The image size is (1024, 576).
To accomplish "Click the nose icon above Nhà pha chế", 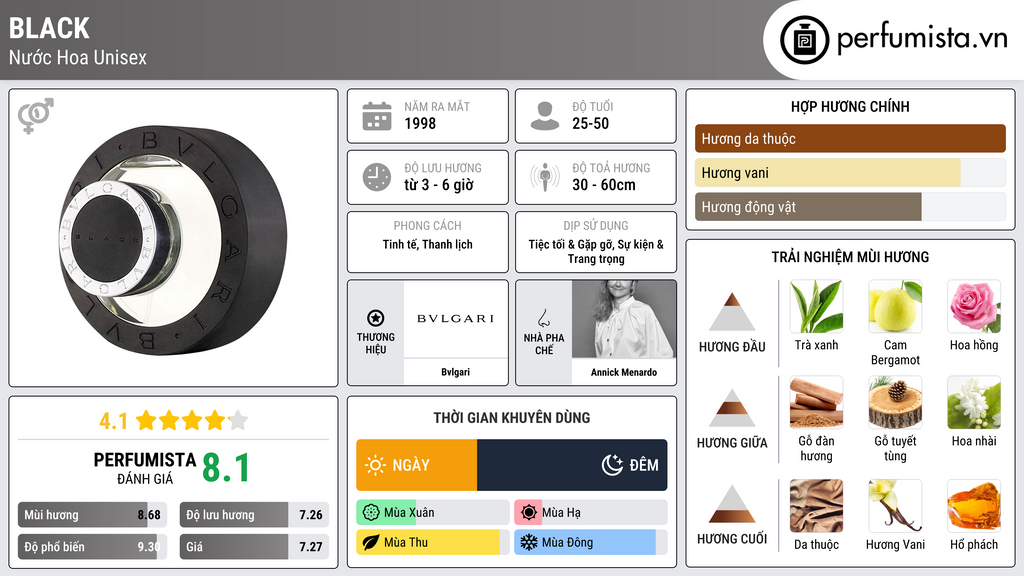I will tap(543, 318).
